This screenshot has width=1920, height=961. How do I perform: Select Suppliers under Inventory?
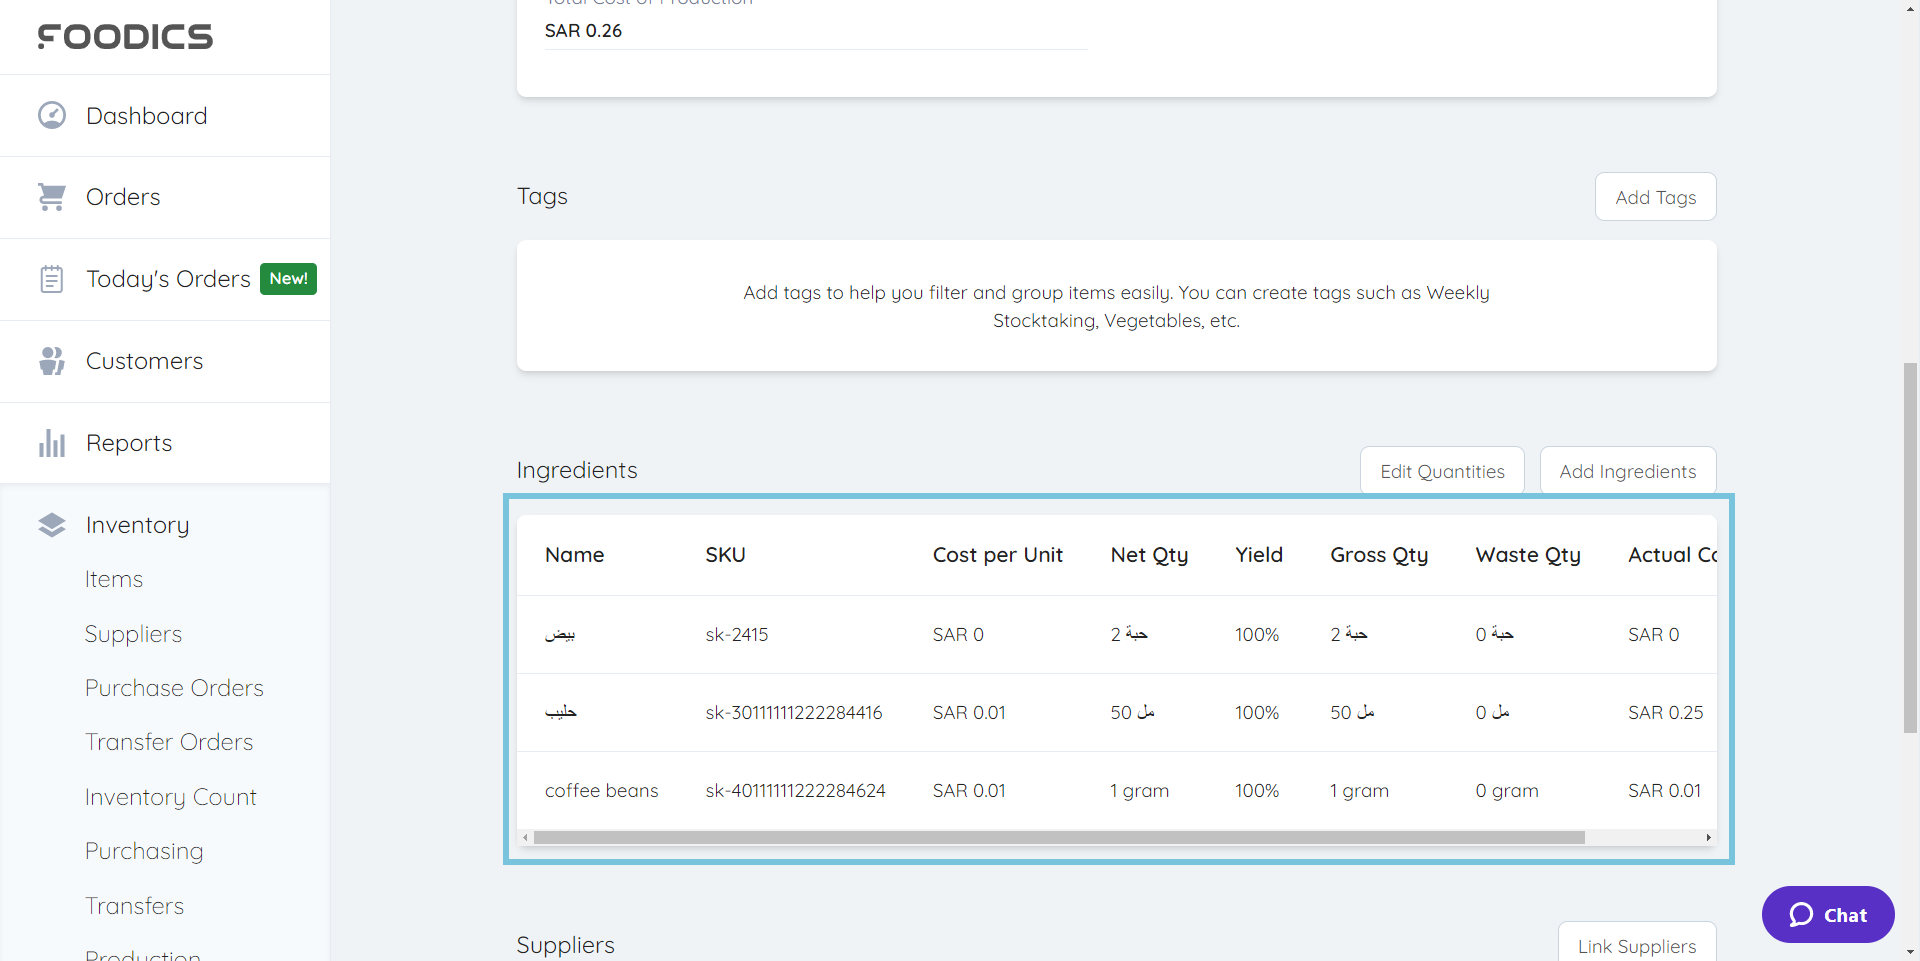133,634
